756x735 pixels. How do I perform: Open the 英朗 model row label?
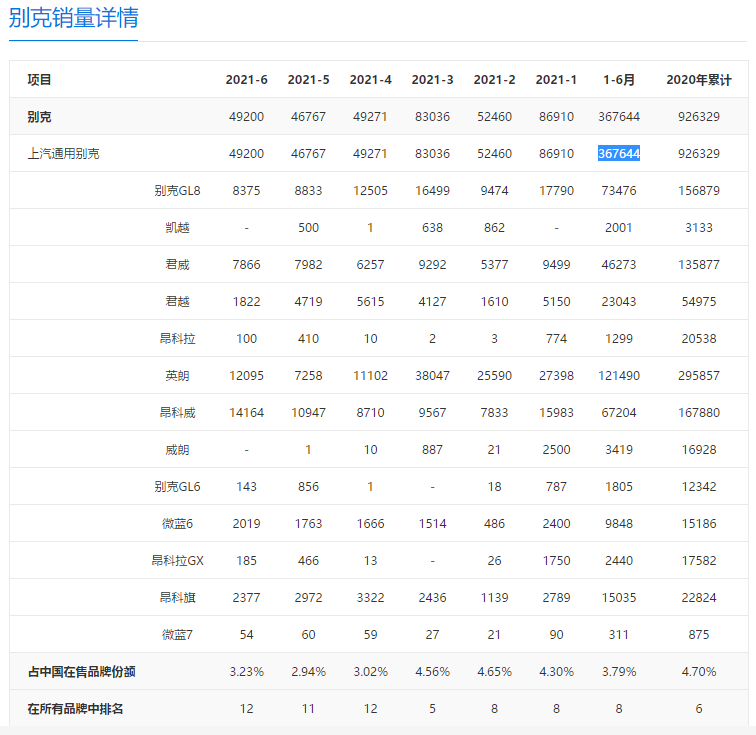pos(177,376)
